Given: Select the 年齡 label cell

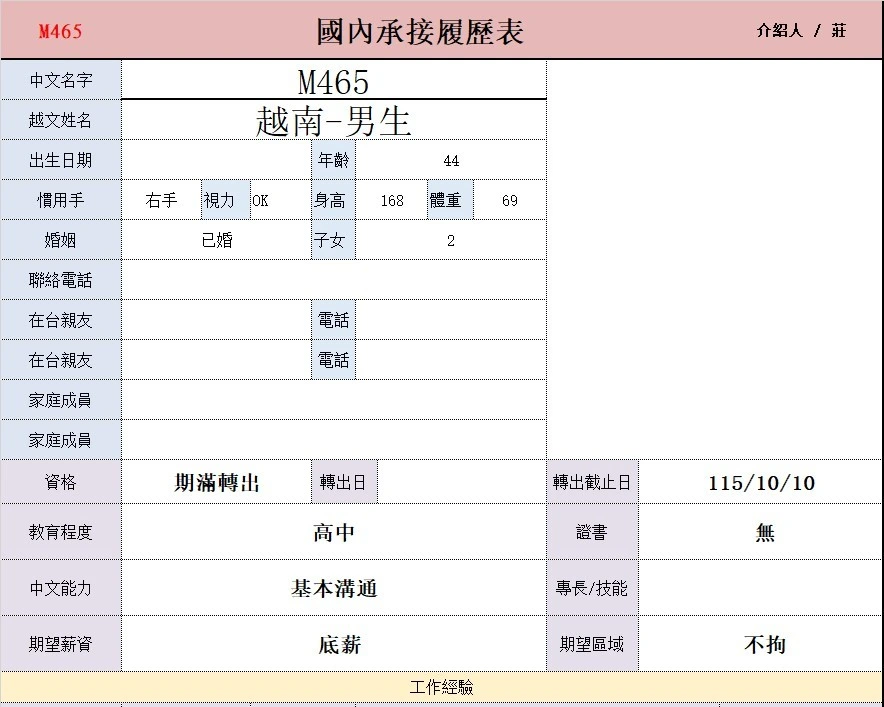Looking at the screenshot, I should (x=333, y=160).
